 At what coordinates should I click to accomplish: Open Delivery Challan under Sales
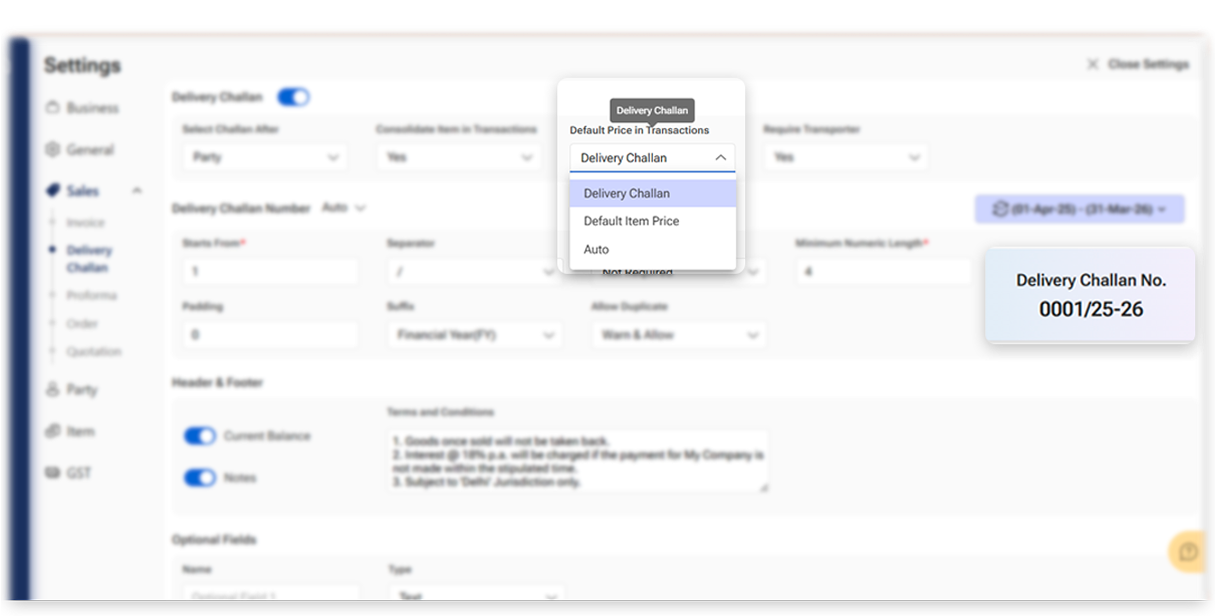[89, 259]
